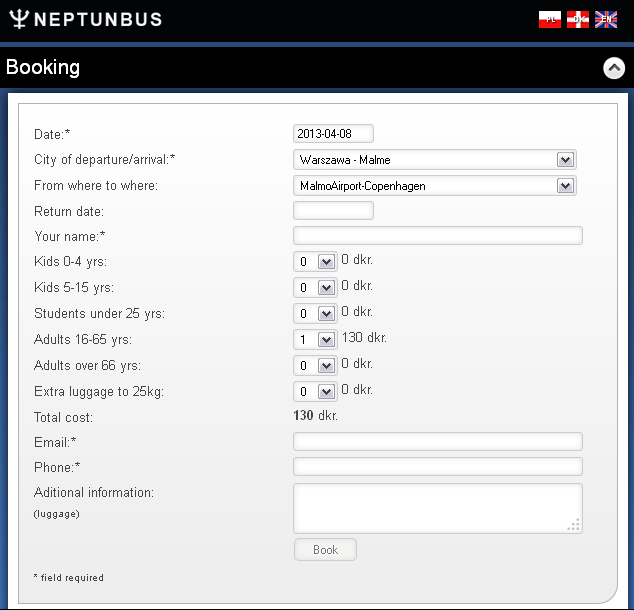Select the Danish DK flag
This screenshot has height=610, width=634.
click(x=578, y=19)
